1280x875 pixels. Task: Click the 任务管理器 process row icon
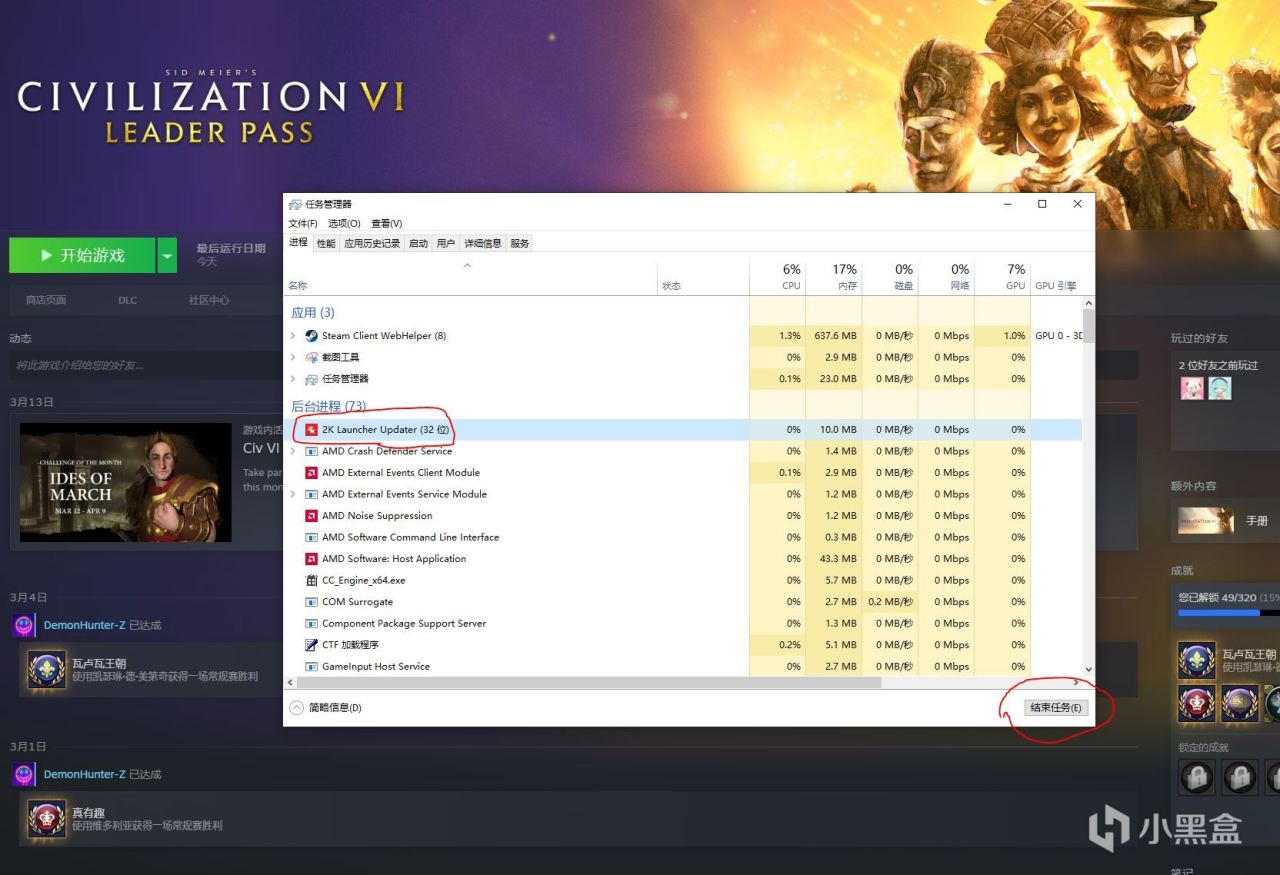coord(311,379)
